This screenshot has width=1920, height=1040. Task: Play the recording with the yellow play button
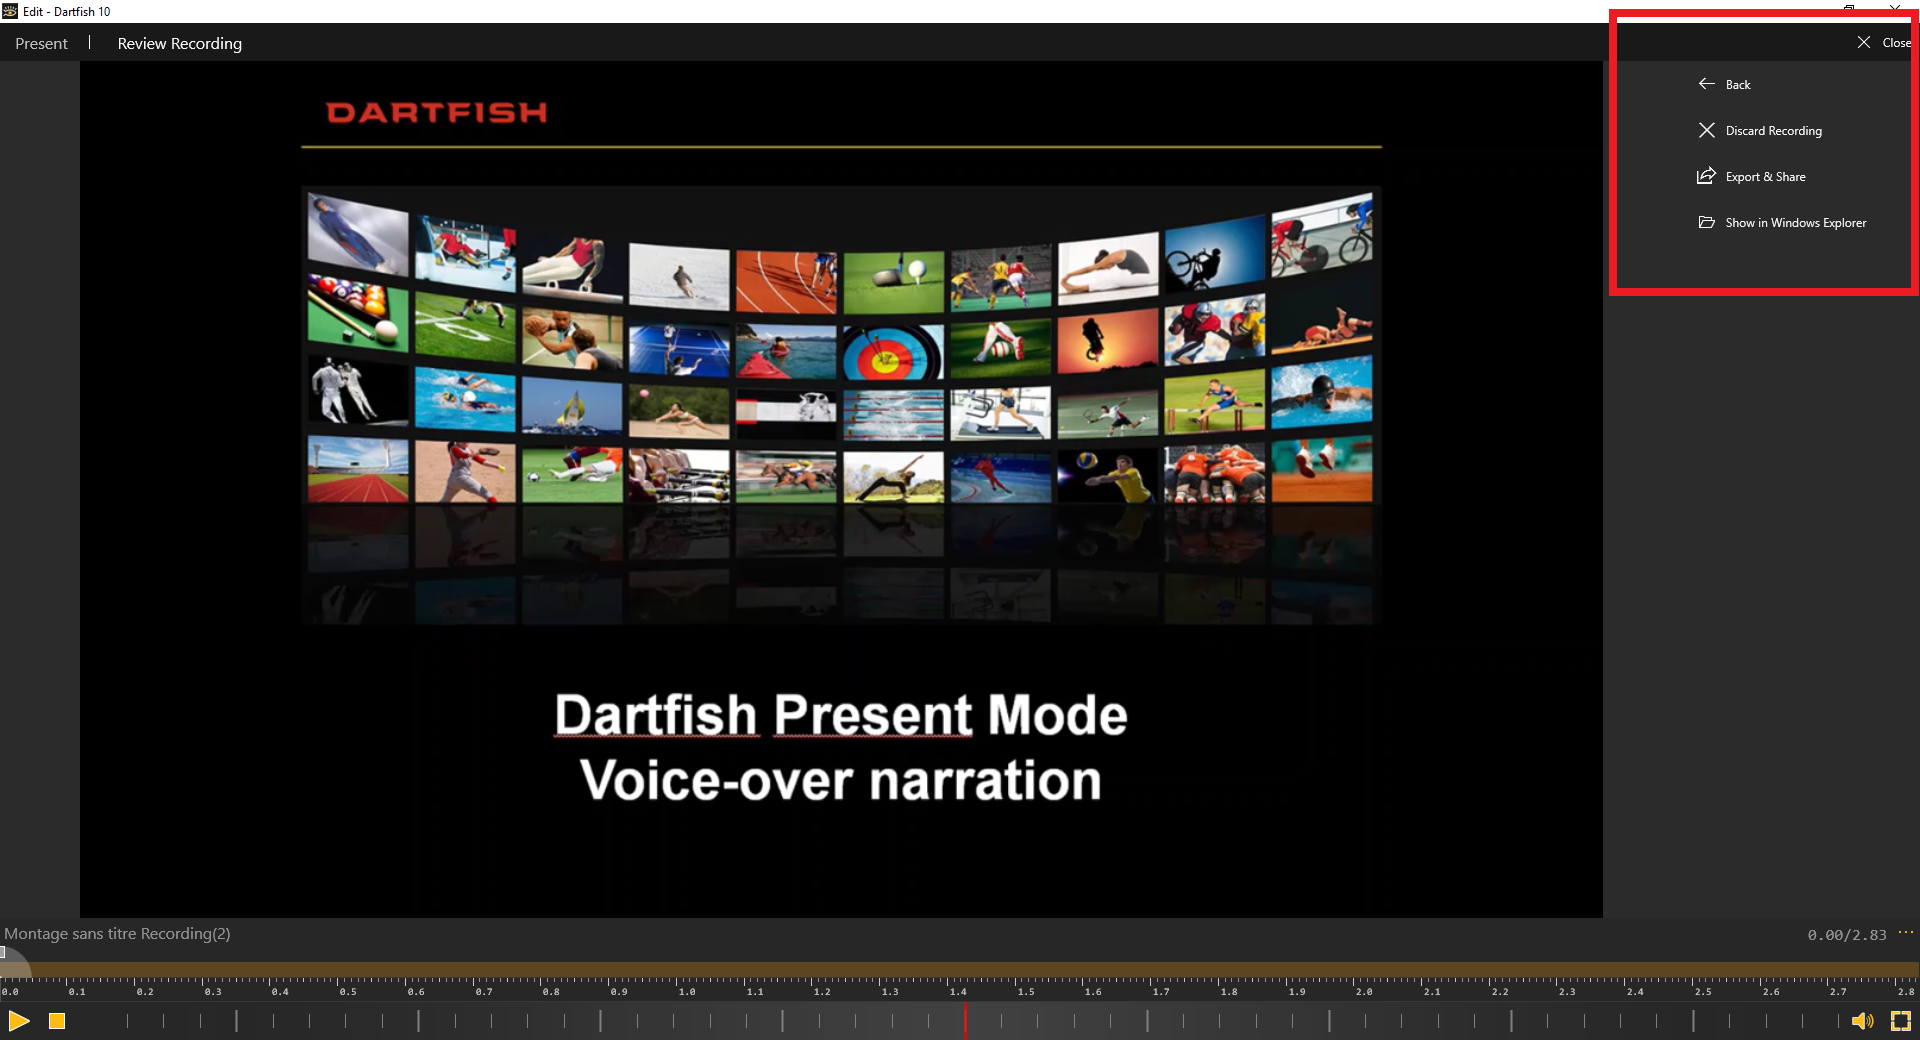point(18,1021)
